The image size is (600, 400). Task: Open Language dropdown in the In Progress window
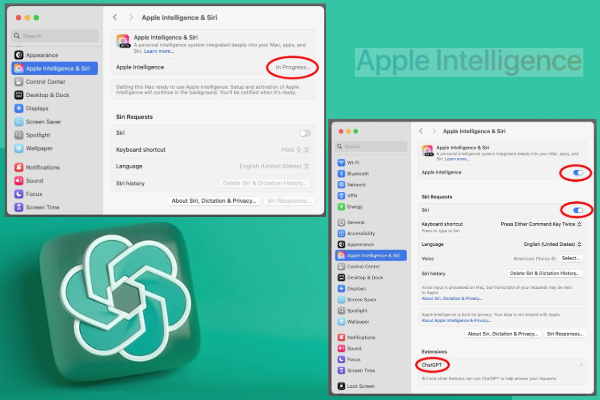coord(274,166)
